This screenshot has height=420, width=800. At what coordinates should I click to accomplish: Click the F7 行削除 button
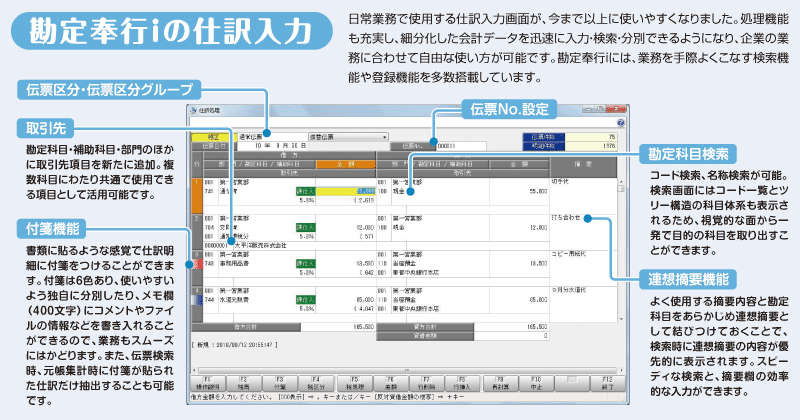tap(427, 384)
